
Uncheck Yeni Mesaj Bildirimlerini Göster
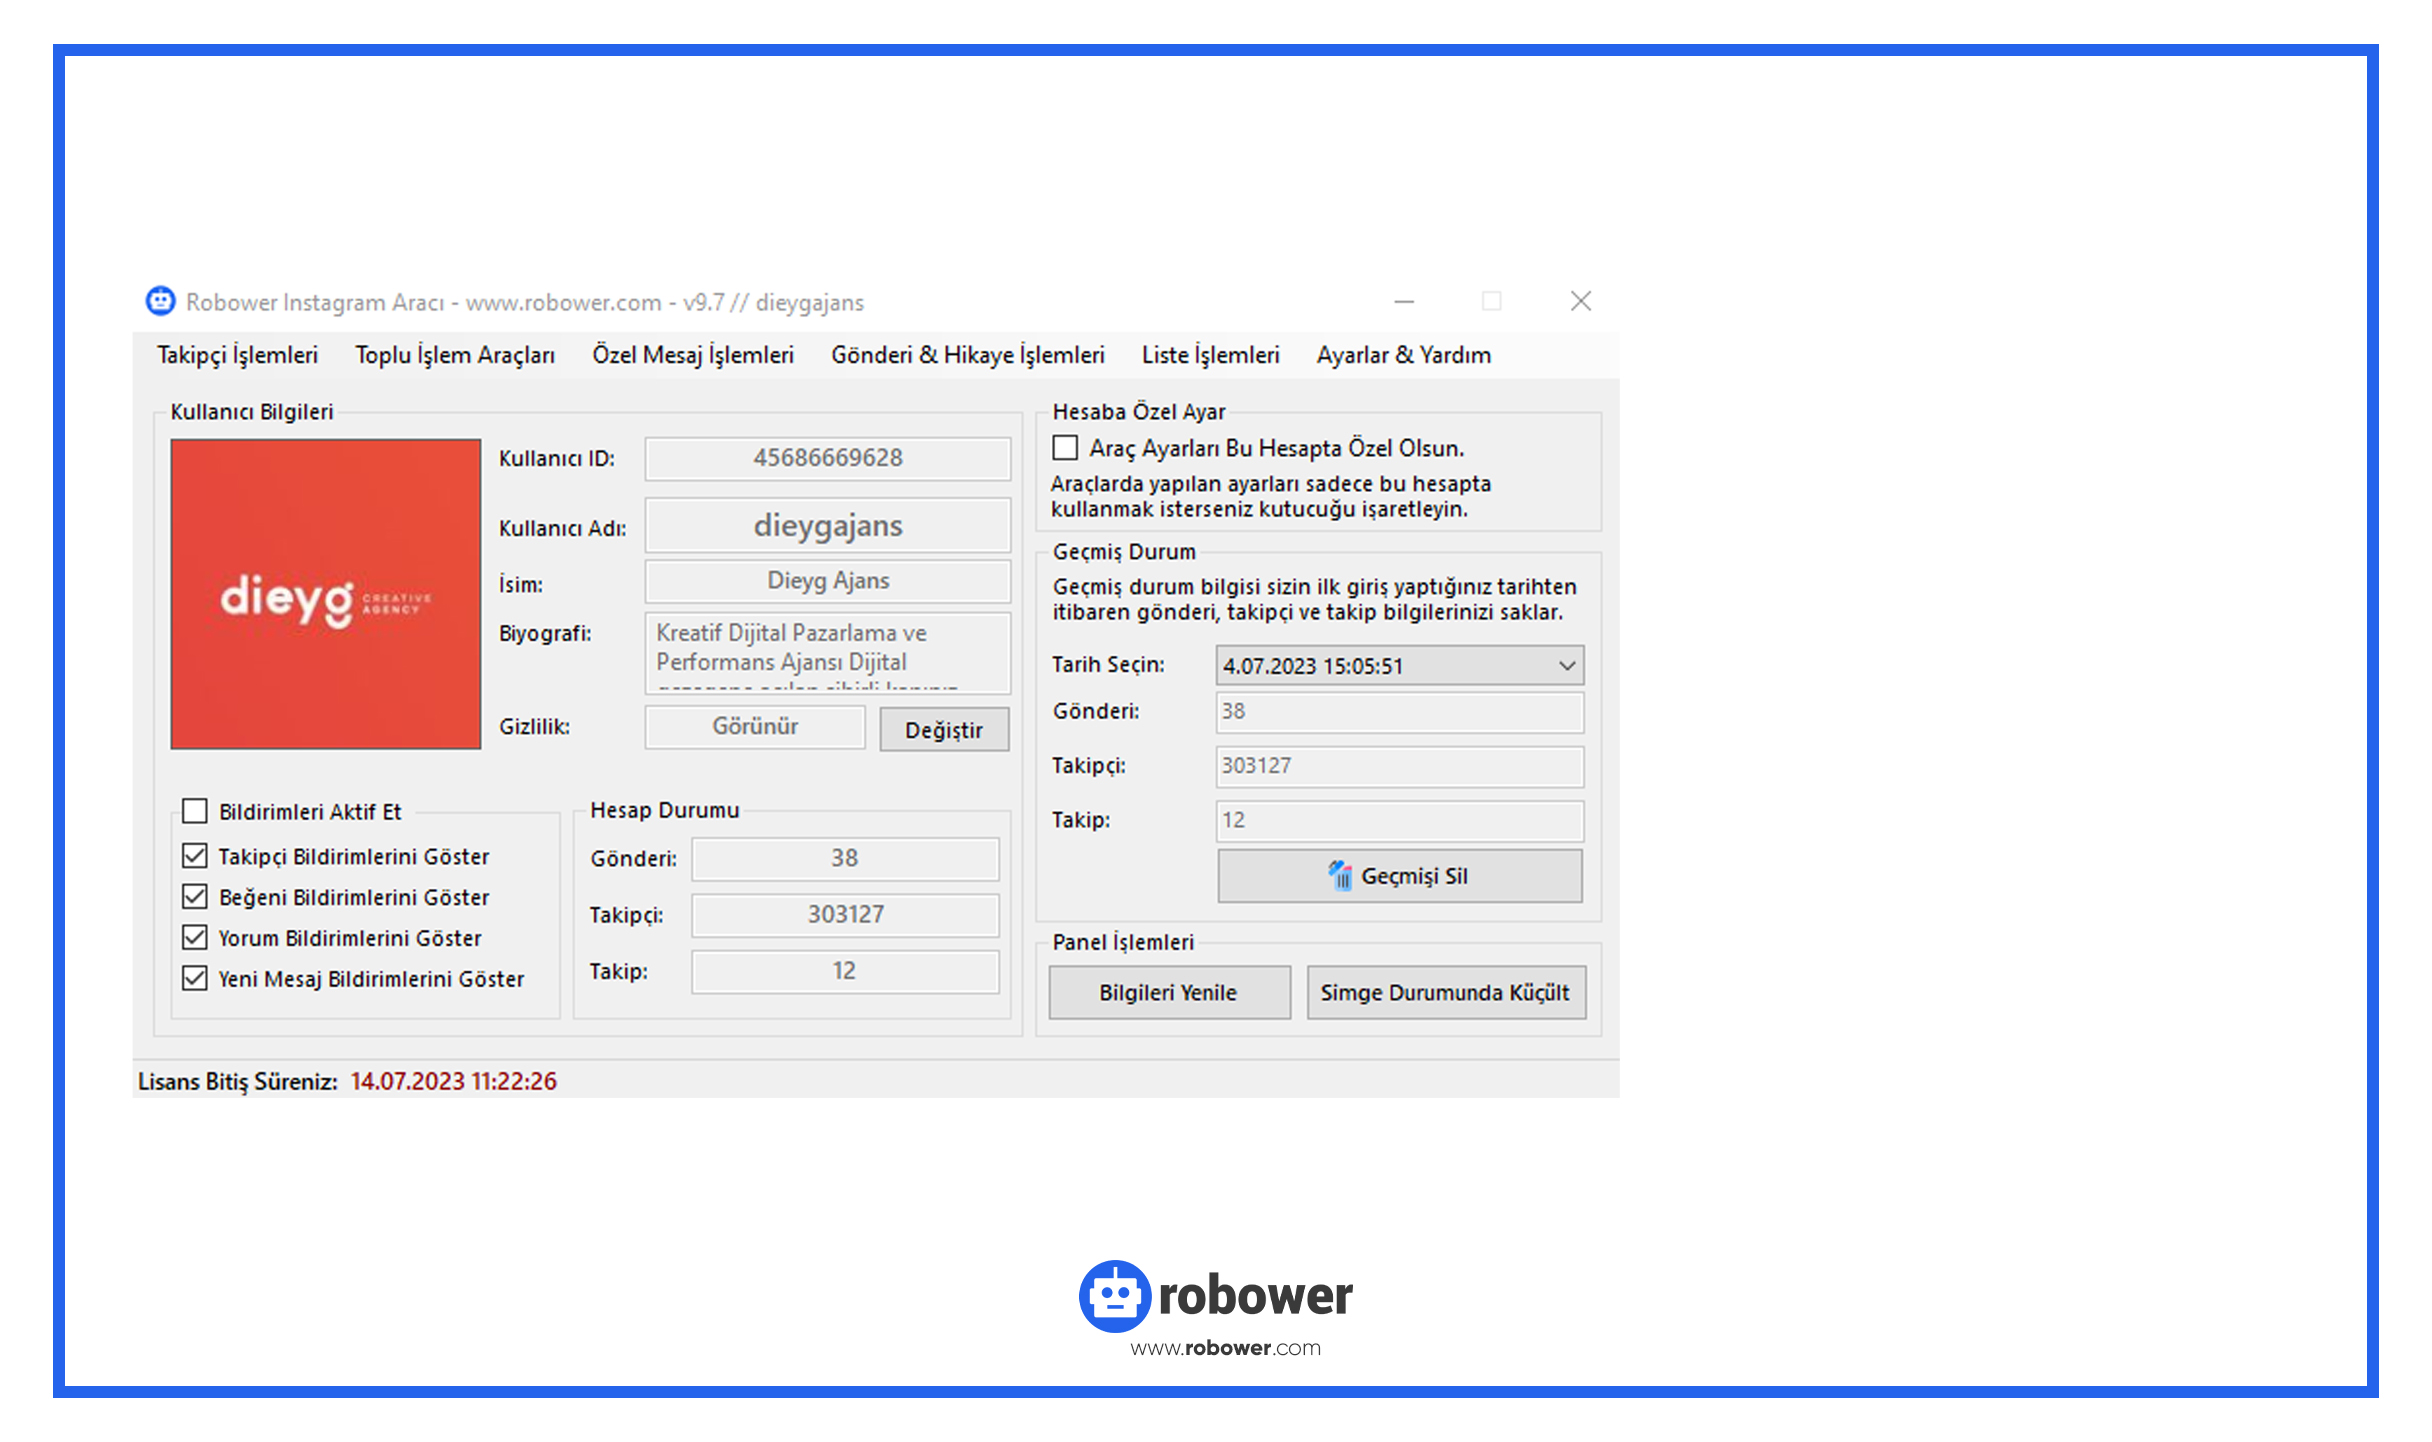click(x=195, y=978)
